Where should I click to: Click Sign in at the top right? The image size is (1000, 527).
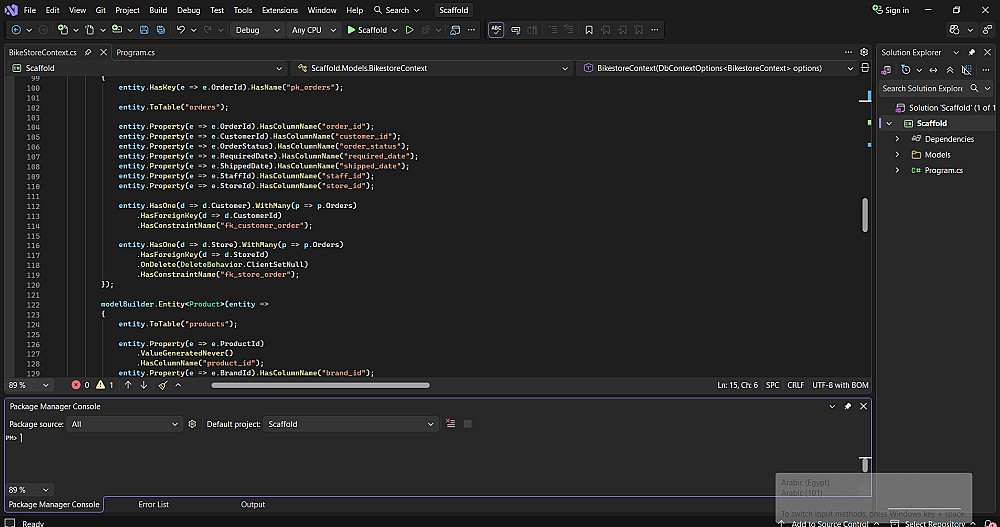point(890,10)
